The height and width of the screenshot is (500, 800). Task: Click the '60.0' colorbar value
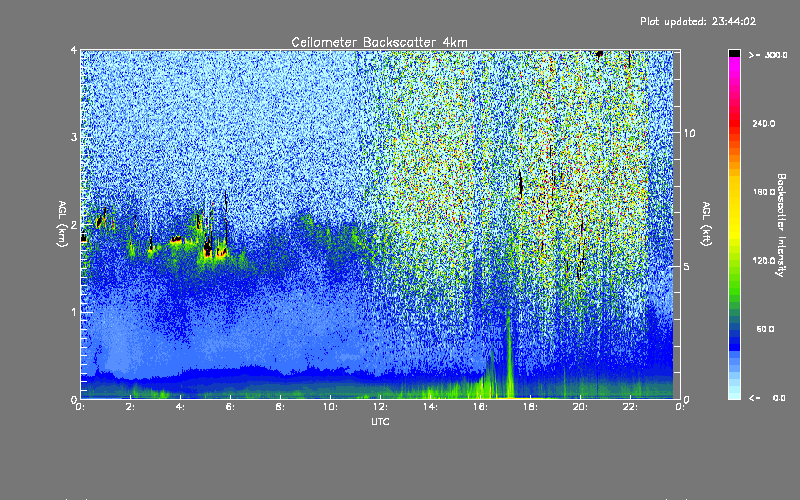765,329
